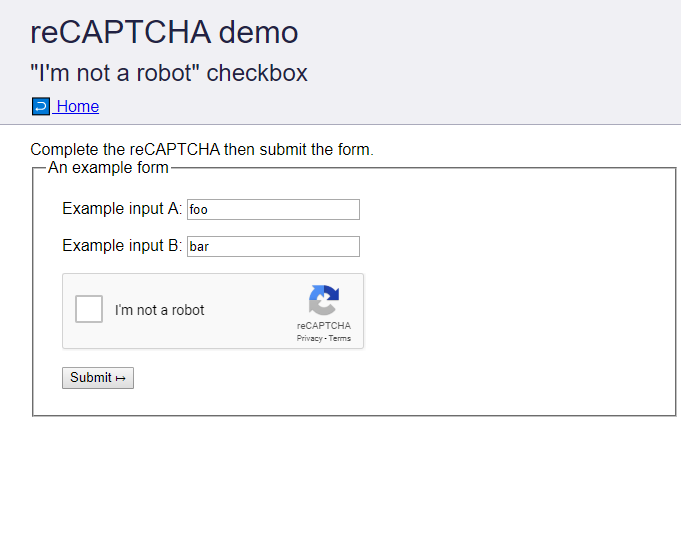The height and width of the screenshot is (539, 681).
Task: Open the Home link
Action: click(77, 106)
